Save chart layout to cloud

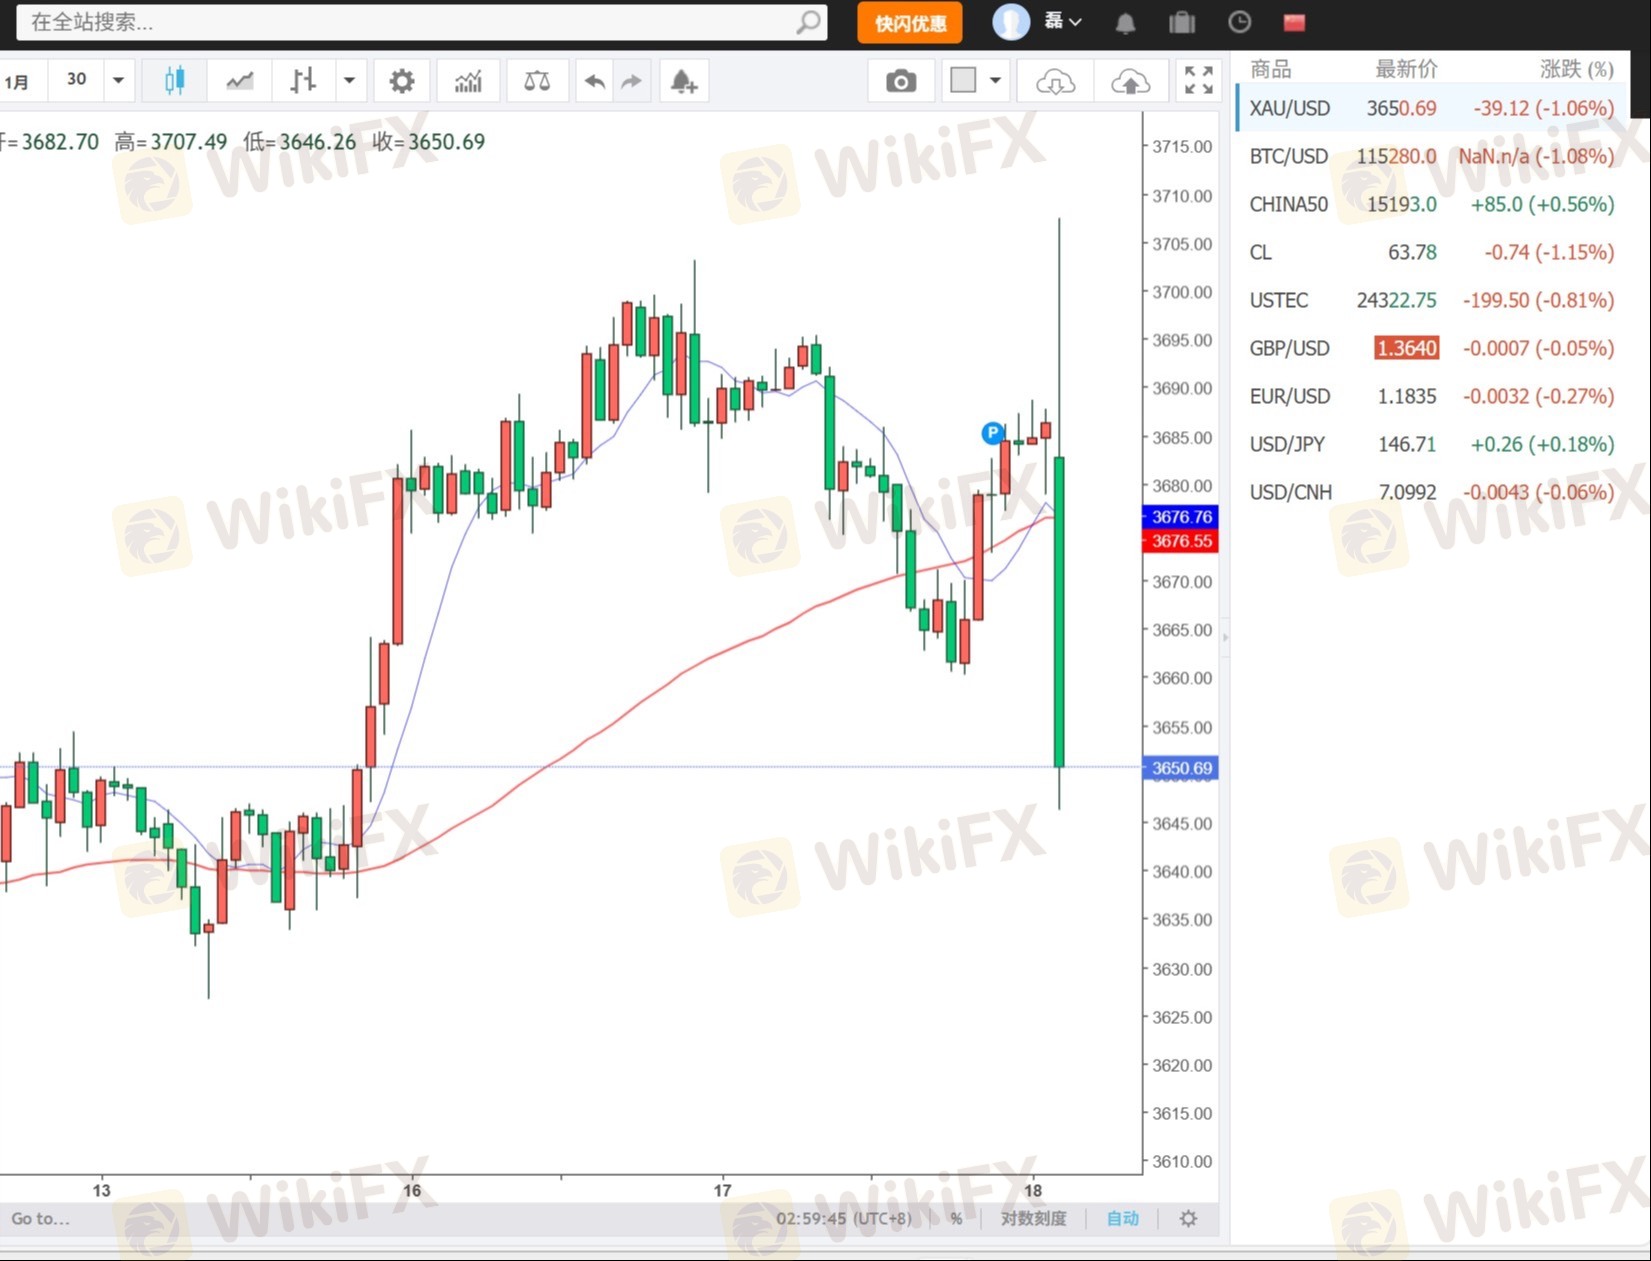click(x=1130, y=81)
